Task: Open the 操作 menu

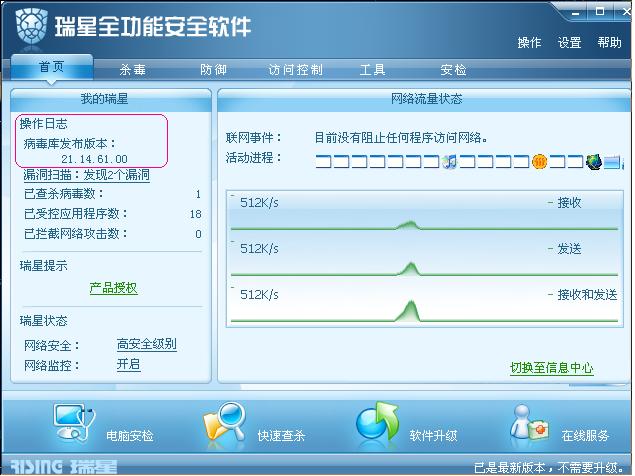Action: (x=529, y=43)
